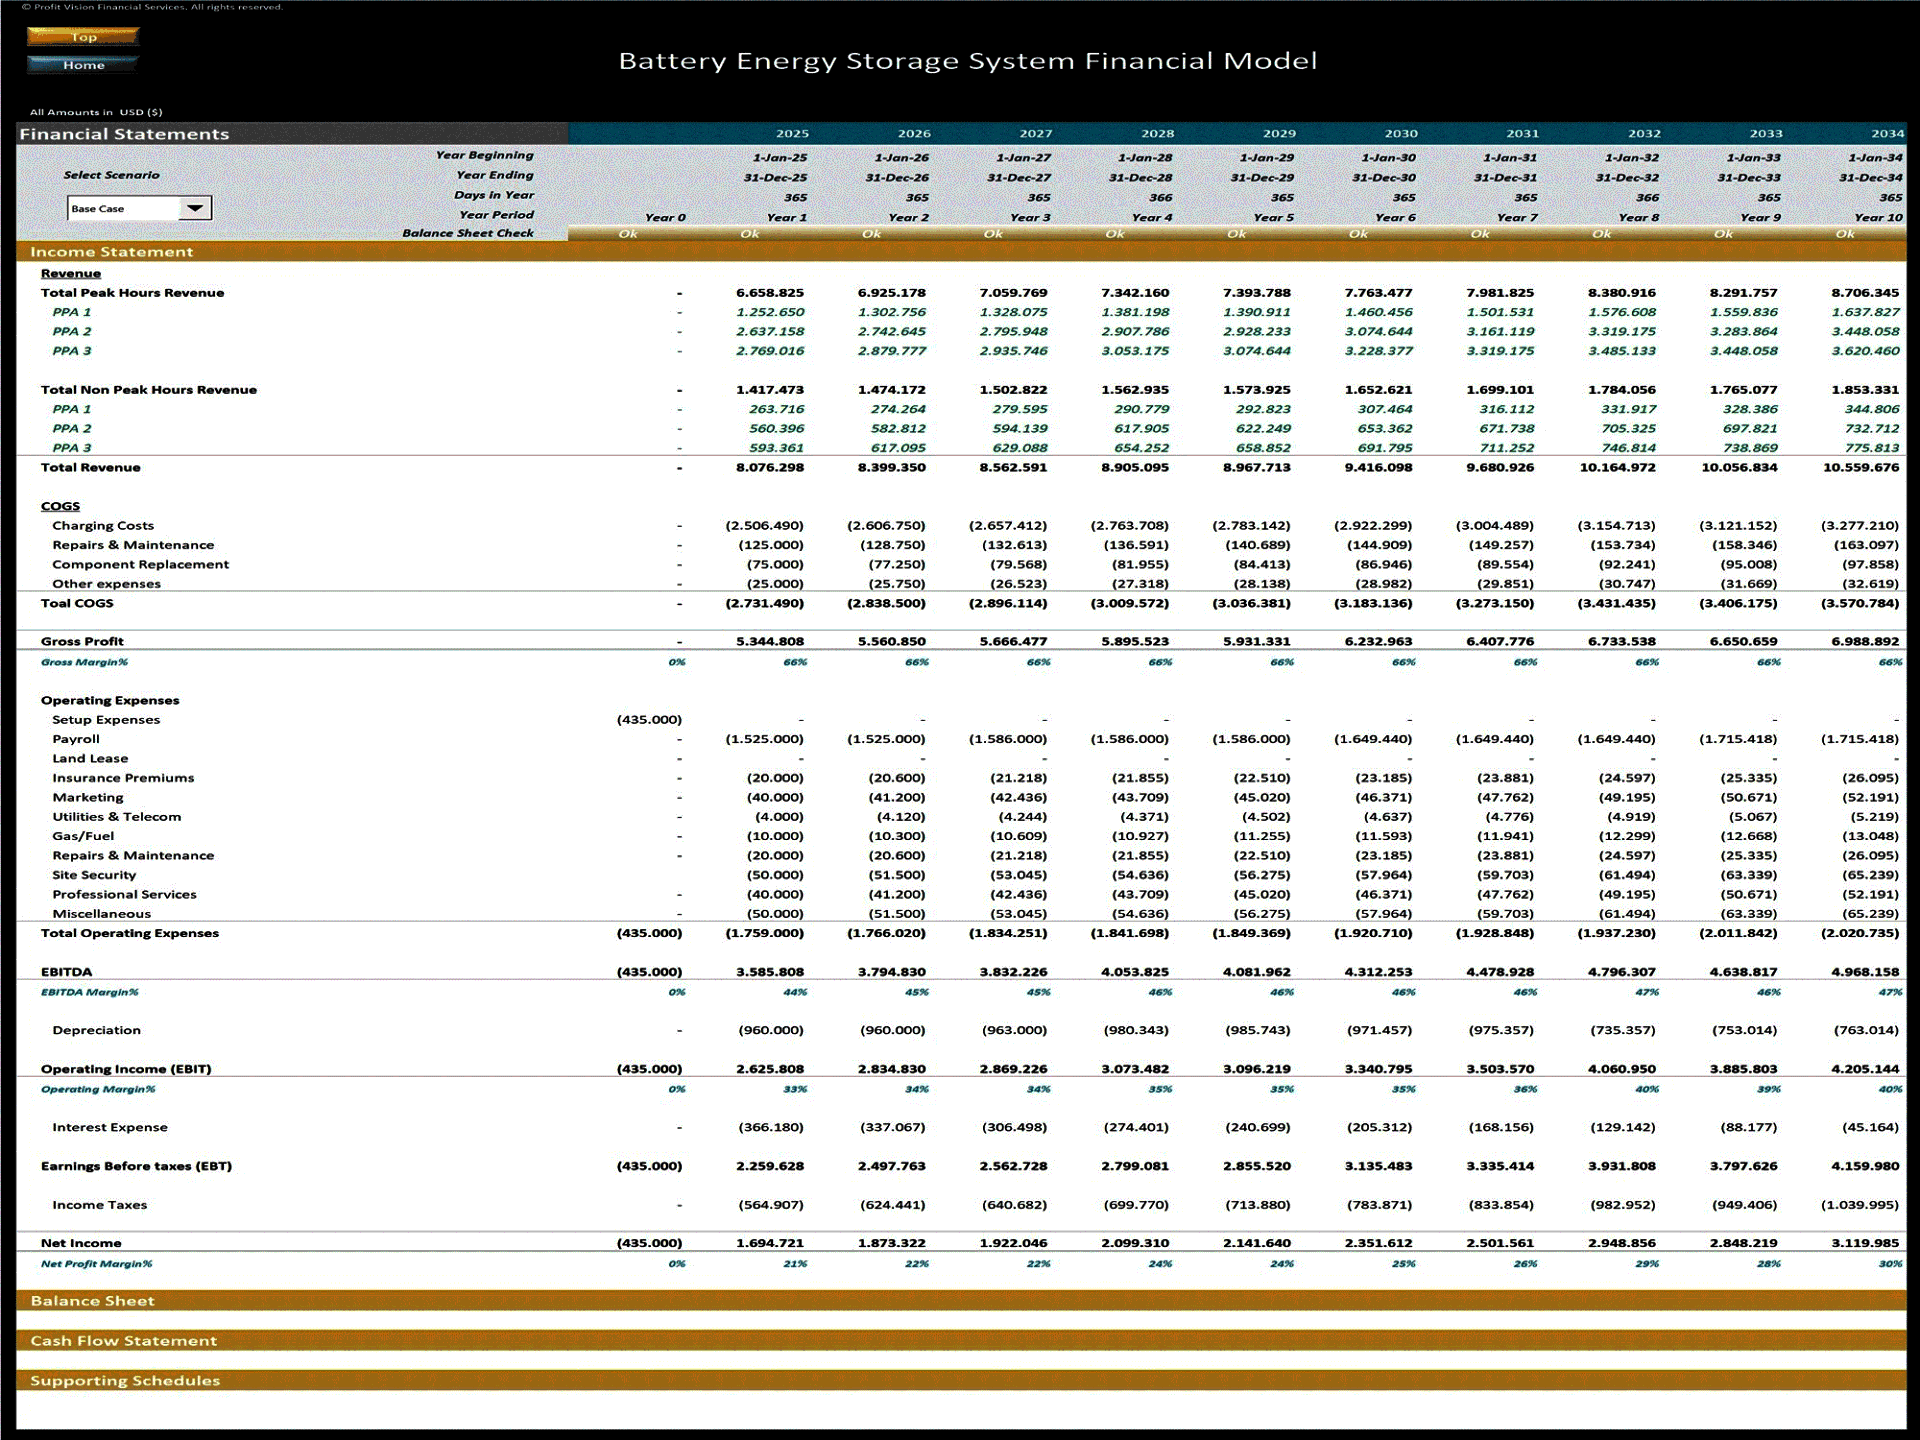The width and height of the screenshot is (1920, 1440).
Task: Click the Professional Services label
Action: point(124,894)
